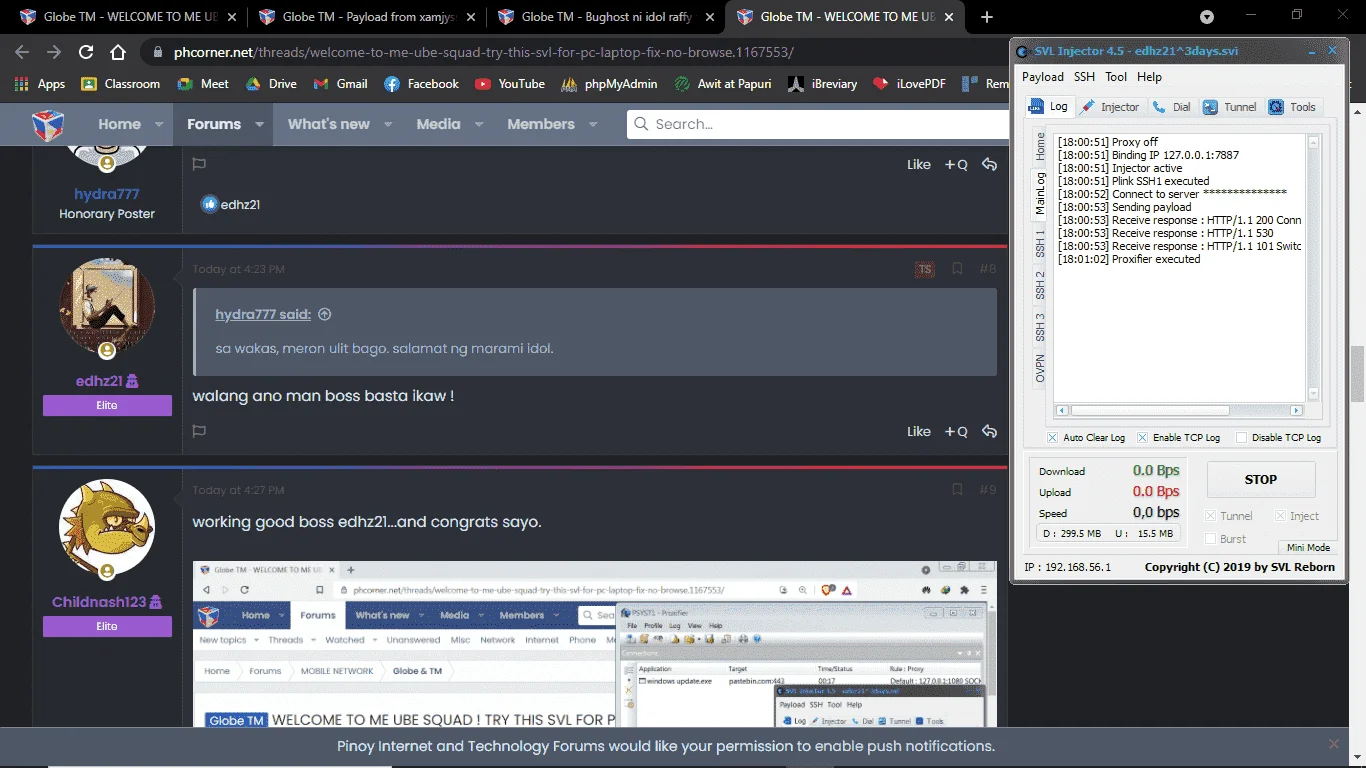Bookmark post #9
The width and height of the screenshot is (1366, 768).
tap(957, 490)
